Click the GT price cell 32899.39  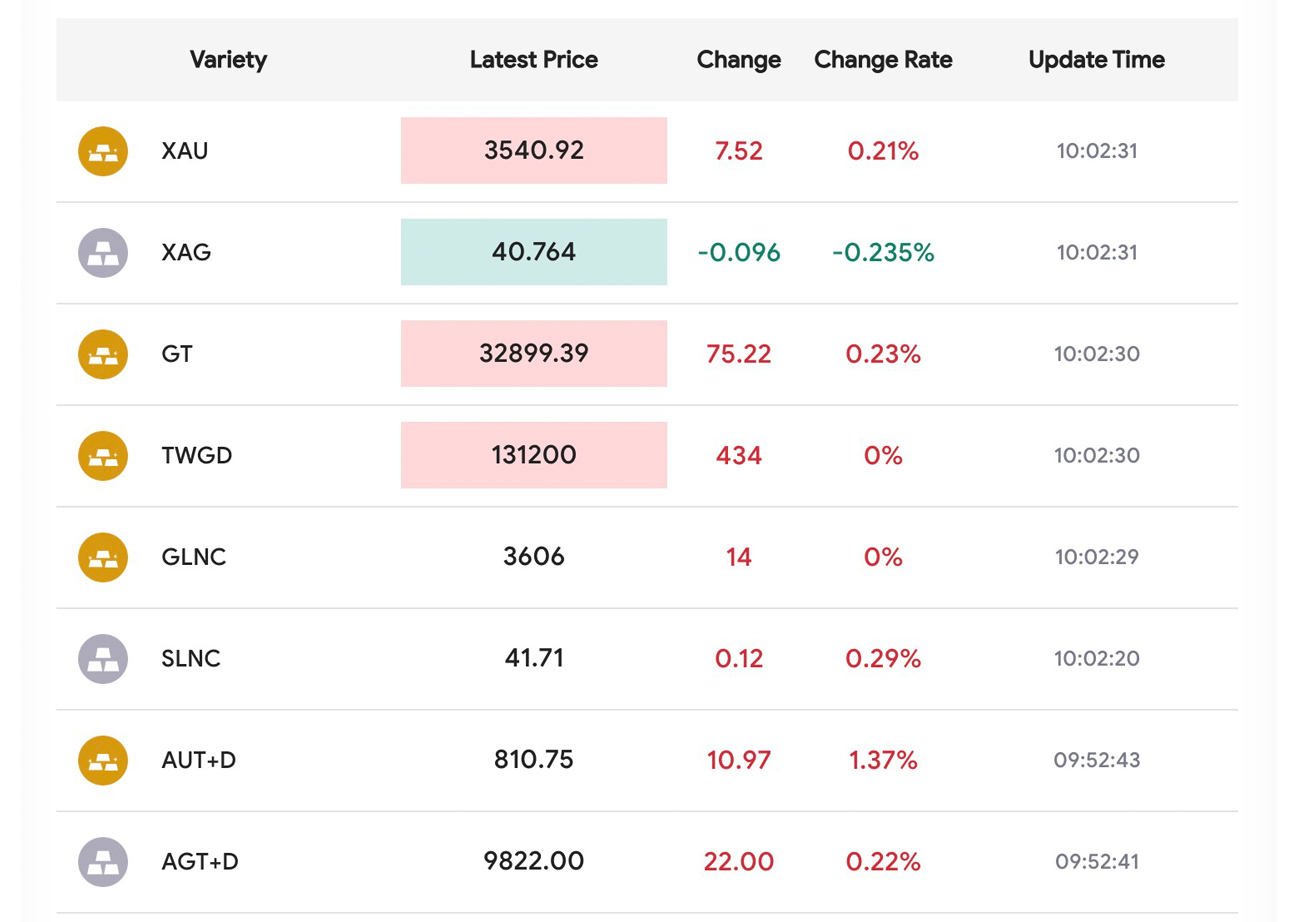pyautogui.click(x=534, y=354)
